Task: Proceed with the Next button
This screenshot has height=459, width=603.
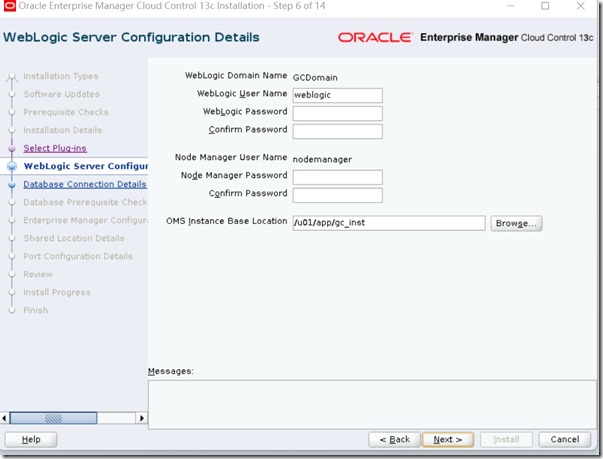Action: pyautogui.click(x=448, y=439)
